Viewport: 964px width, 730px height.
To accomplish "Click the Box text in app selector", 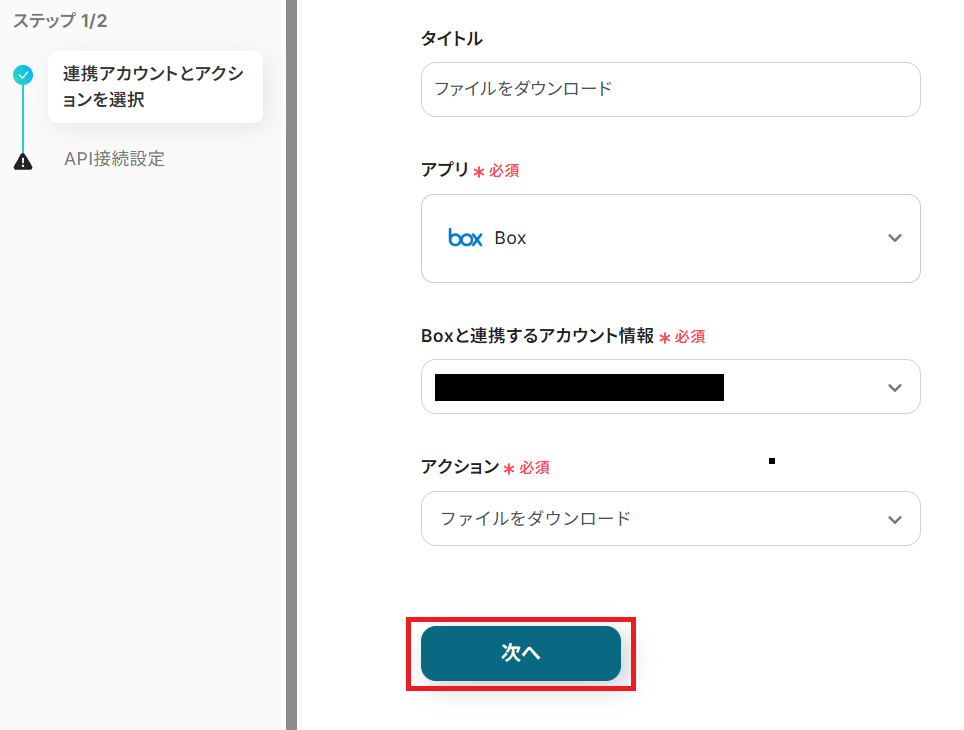I will pos(510,238).
